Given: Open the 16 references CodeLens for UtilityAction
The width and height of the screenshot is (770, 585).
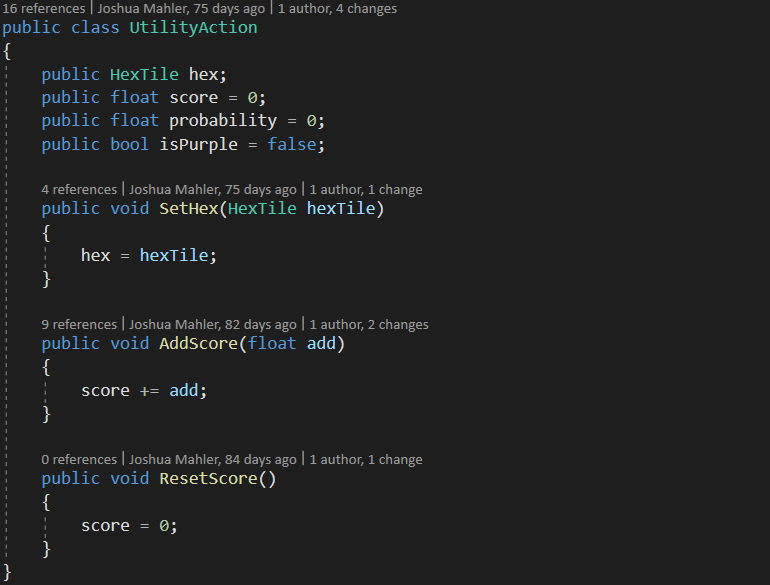Looking at the screenshot, I should click(x=46, y=8).
